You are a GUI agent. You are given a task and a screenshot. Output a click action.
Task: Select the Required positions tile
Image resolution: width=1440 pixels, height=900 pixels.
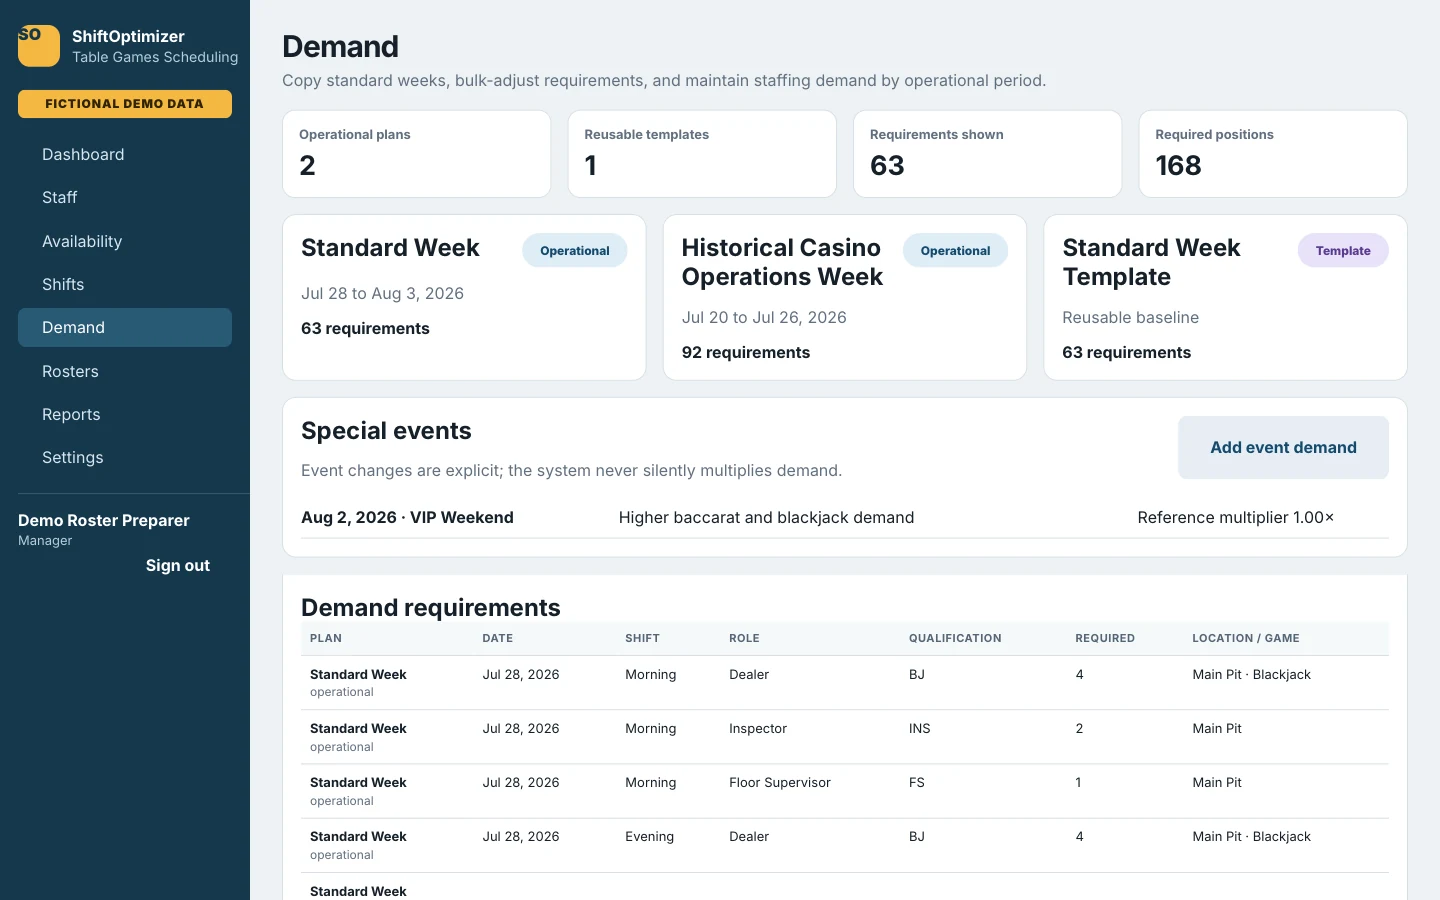pos(1273,154)
